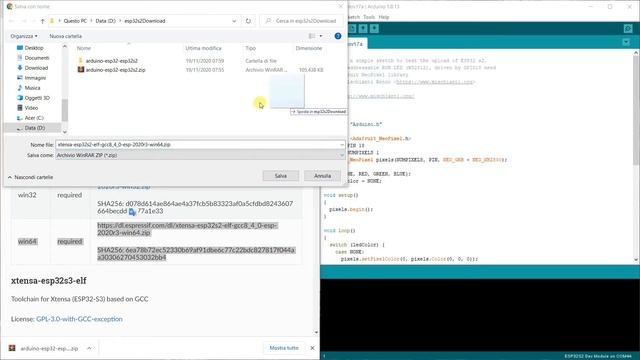This screenshot has width=640, height=360.
Task: Expand the address bar path history dropdown
Action: [x=234, y=21]
